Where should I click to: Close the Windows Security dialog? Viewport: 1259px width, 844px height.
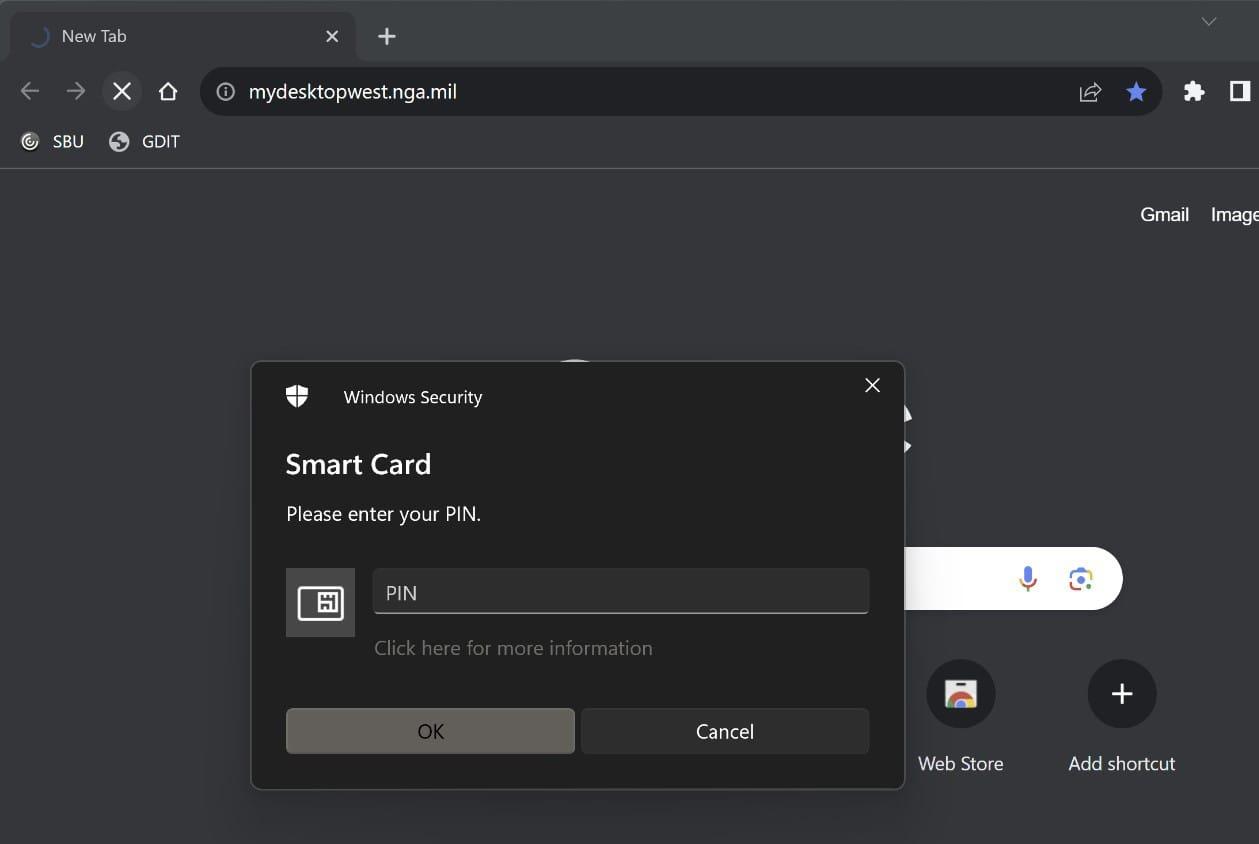pos(872,386)
